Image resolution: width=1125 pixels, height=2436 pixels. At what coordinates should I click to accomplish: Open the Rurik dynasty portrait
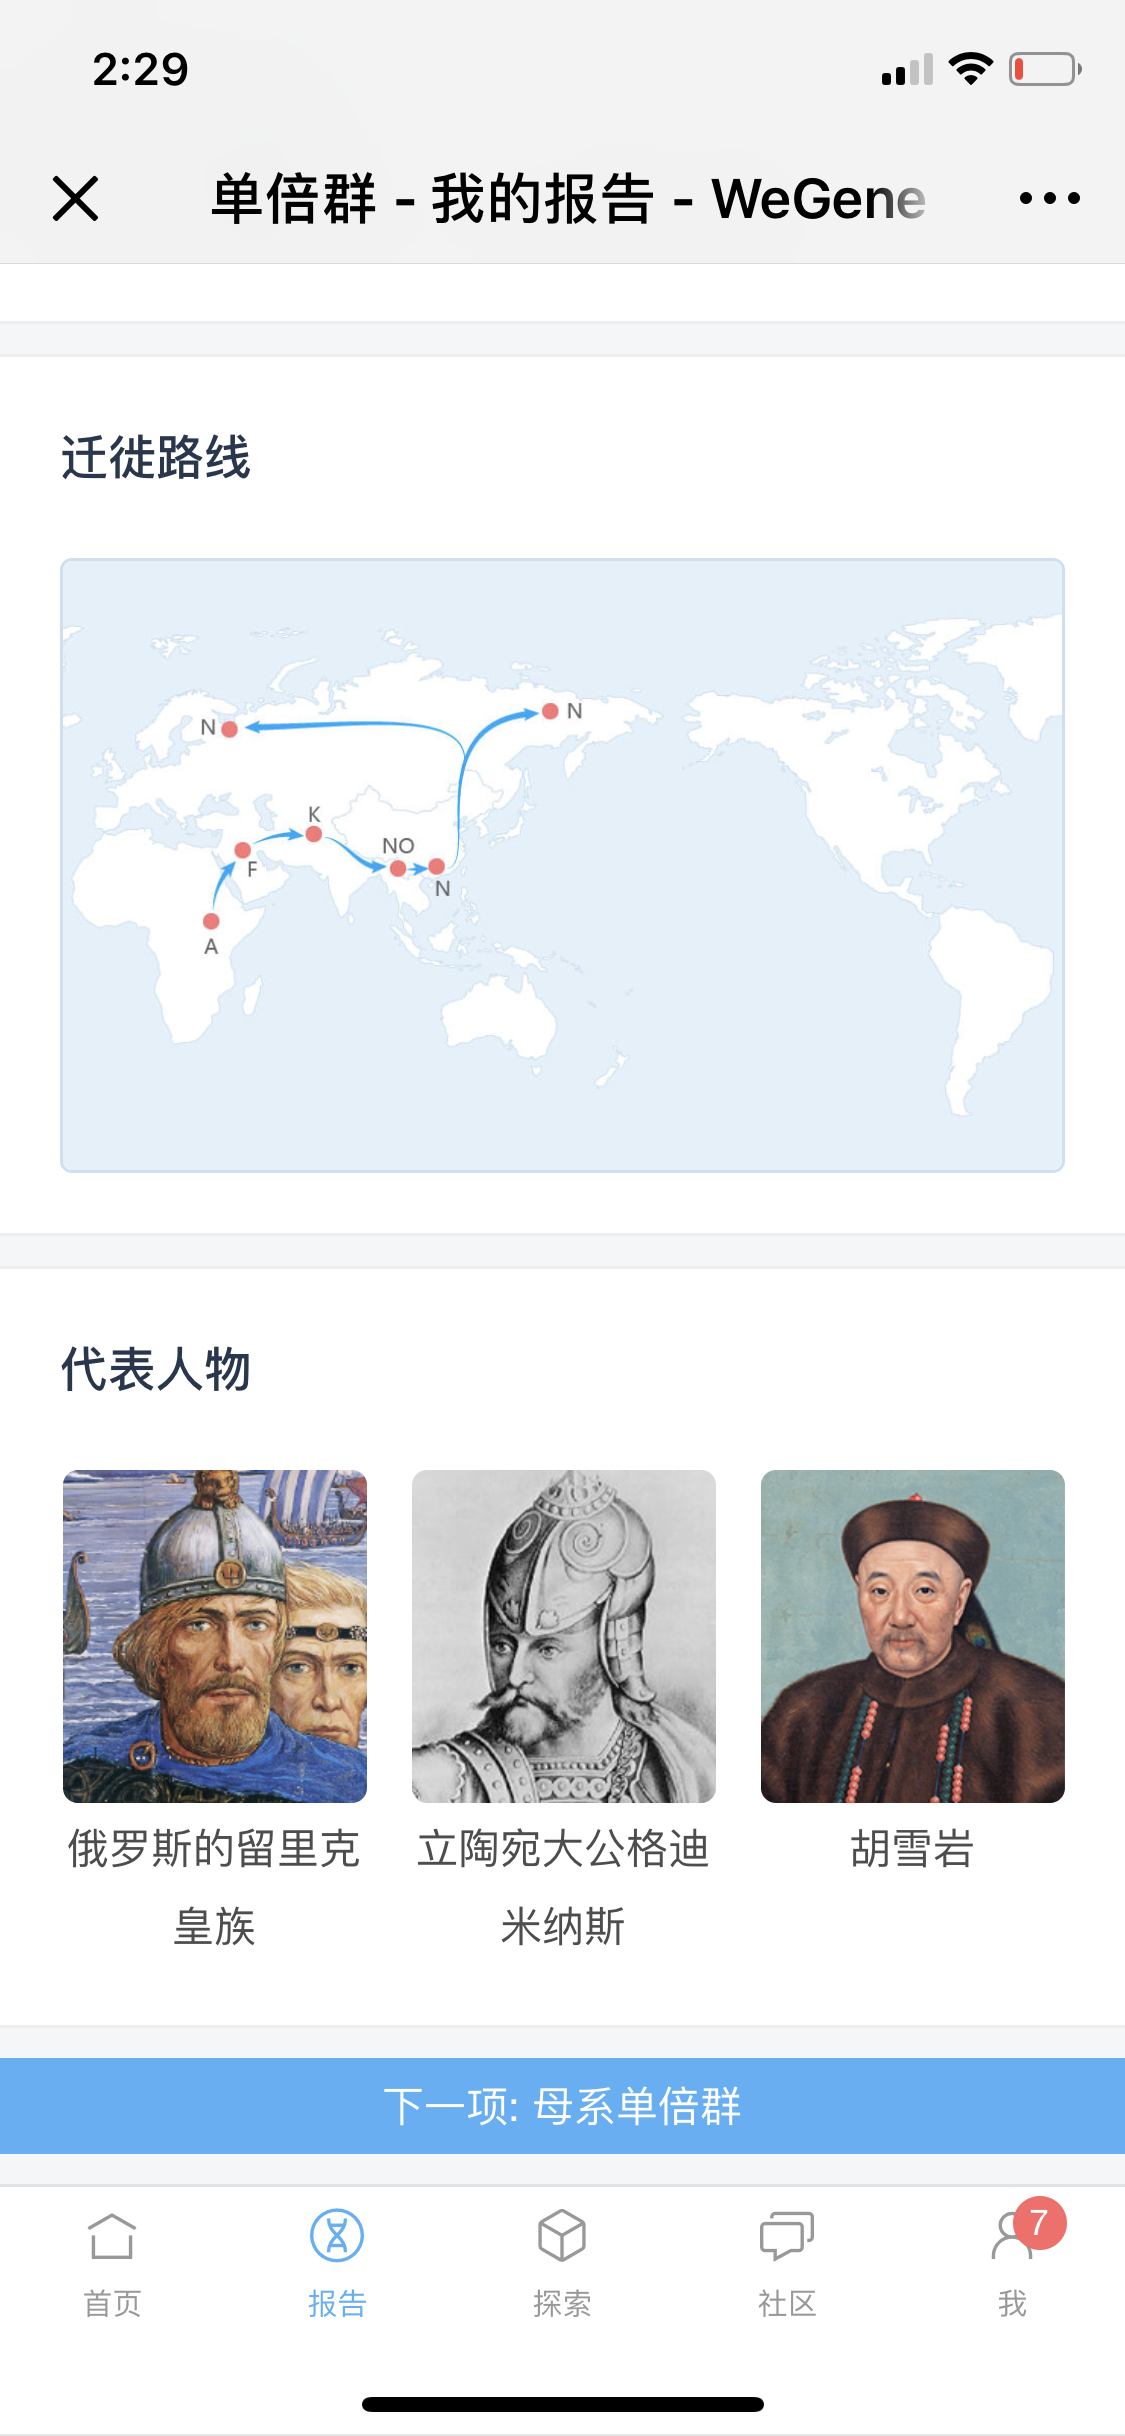coord(215,1636)
